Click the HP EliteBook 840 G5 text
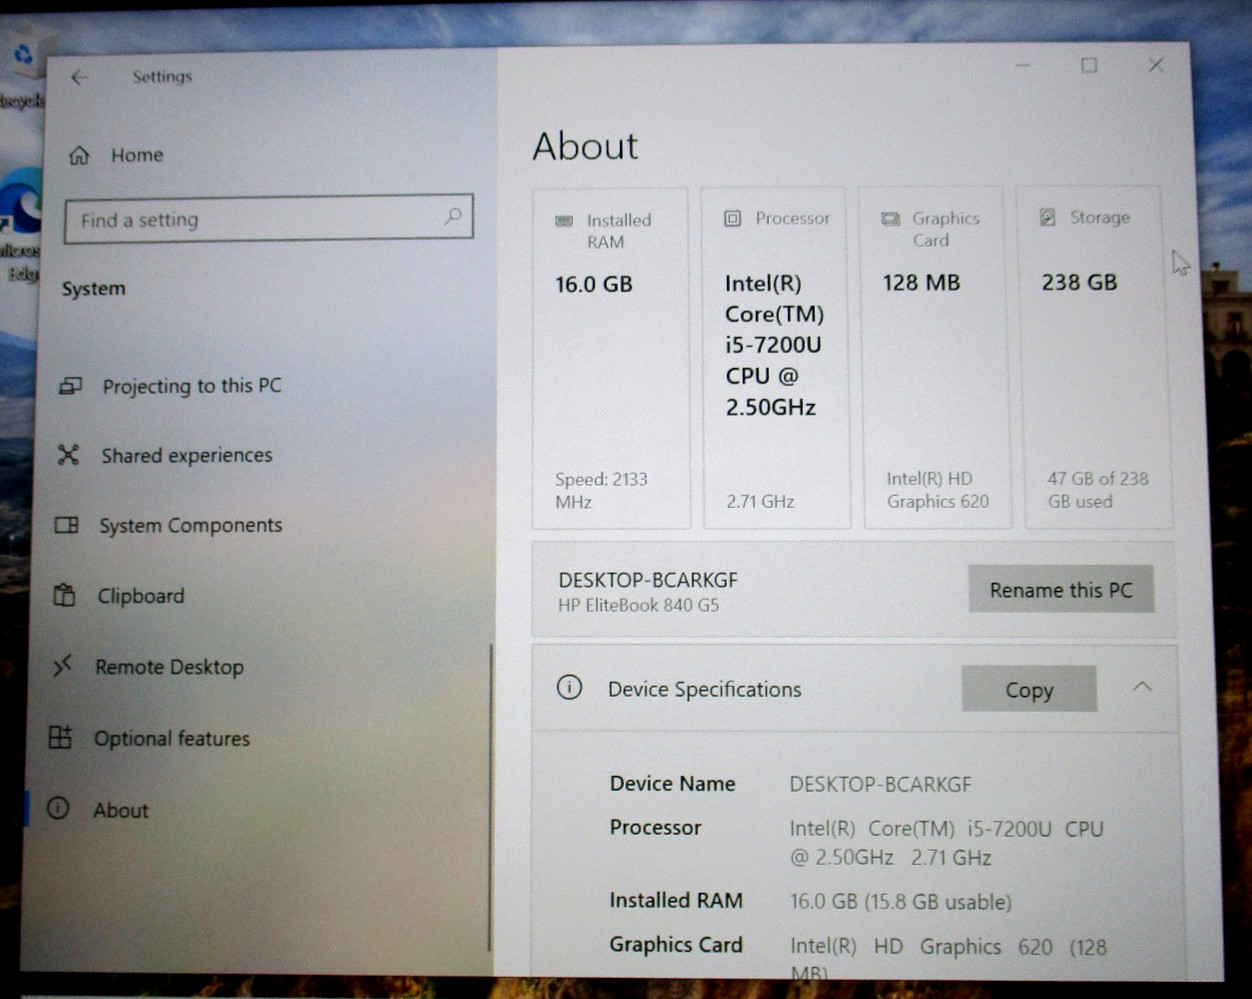The image size is (1252, 999). pos(638,605)
